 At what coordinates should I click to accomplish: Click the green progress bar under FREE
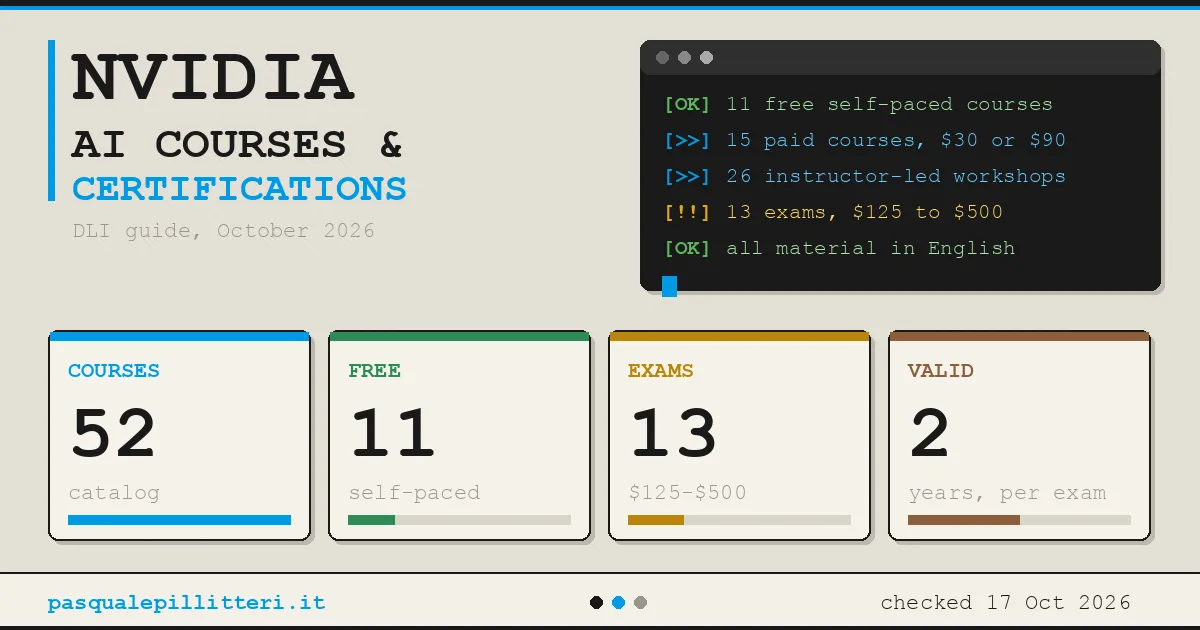(372, 520)
